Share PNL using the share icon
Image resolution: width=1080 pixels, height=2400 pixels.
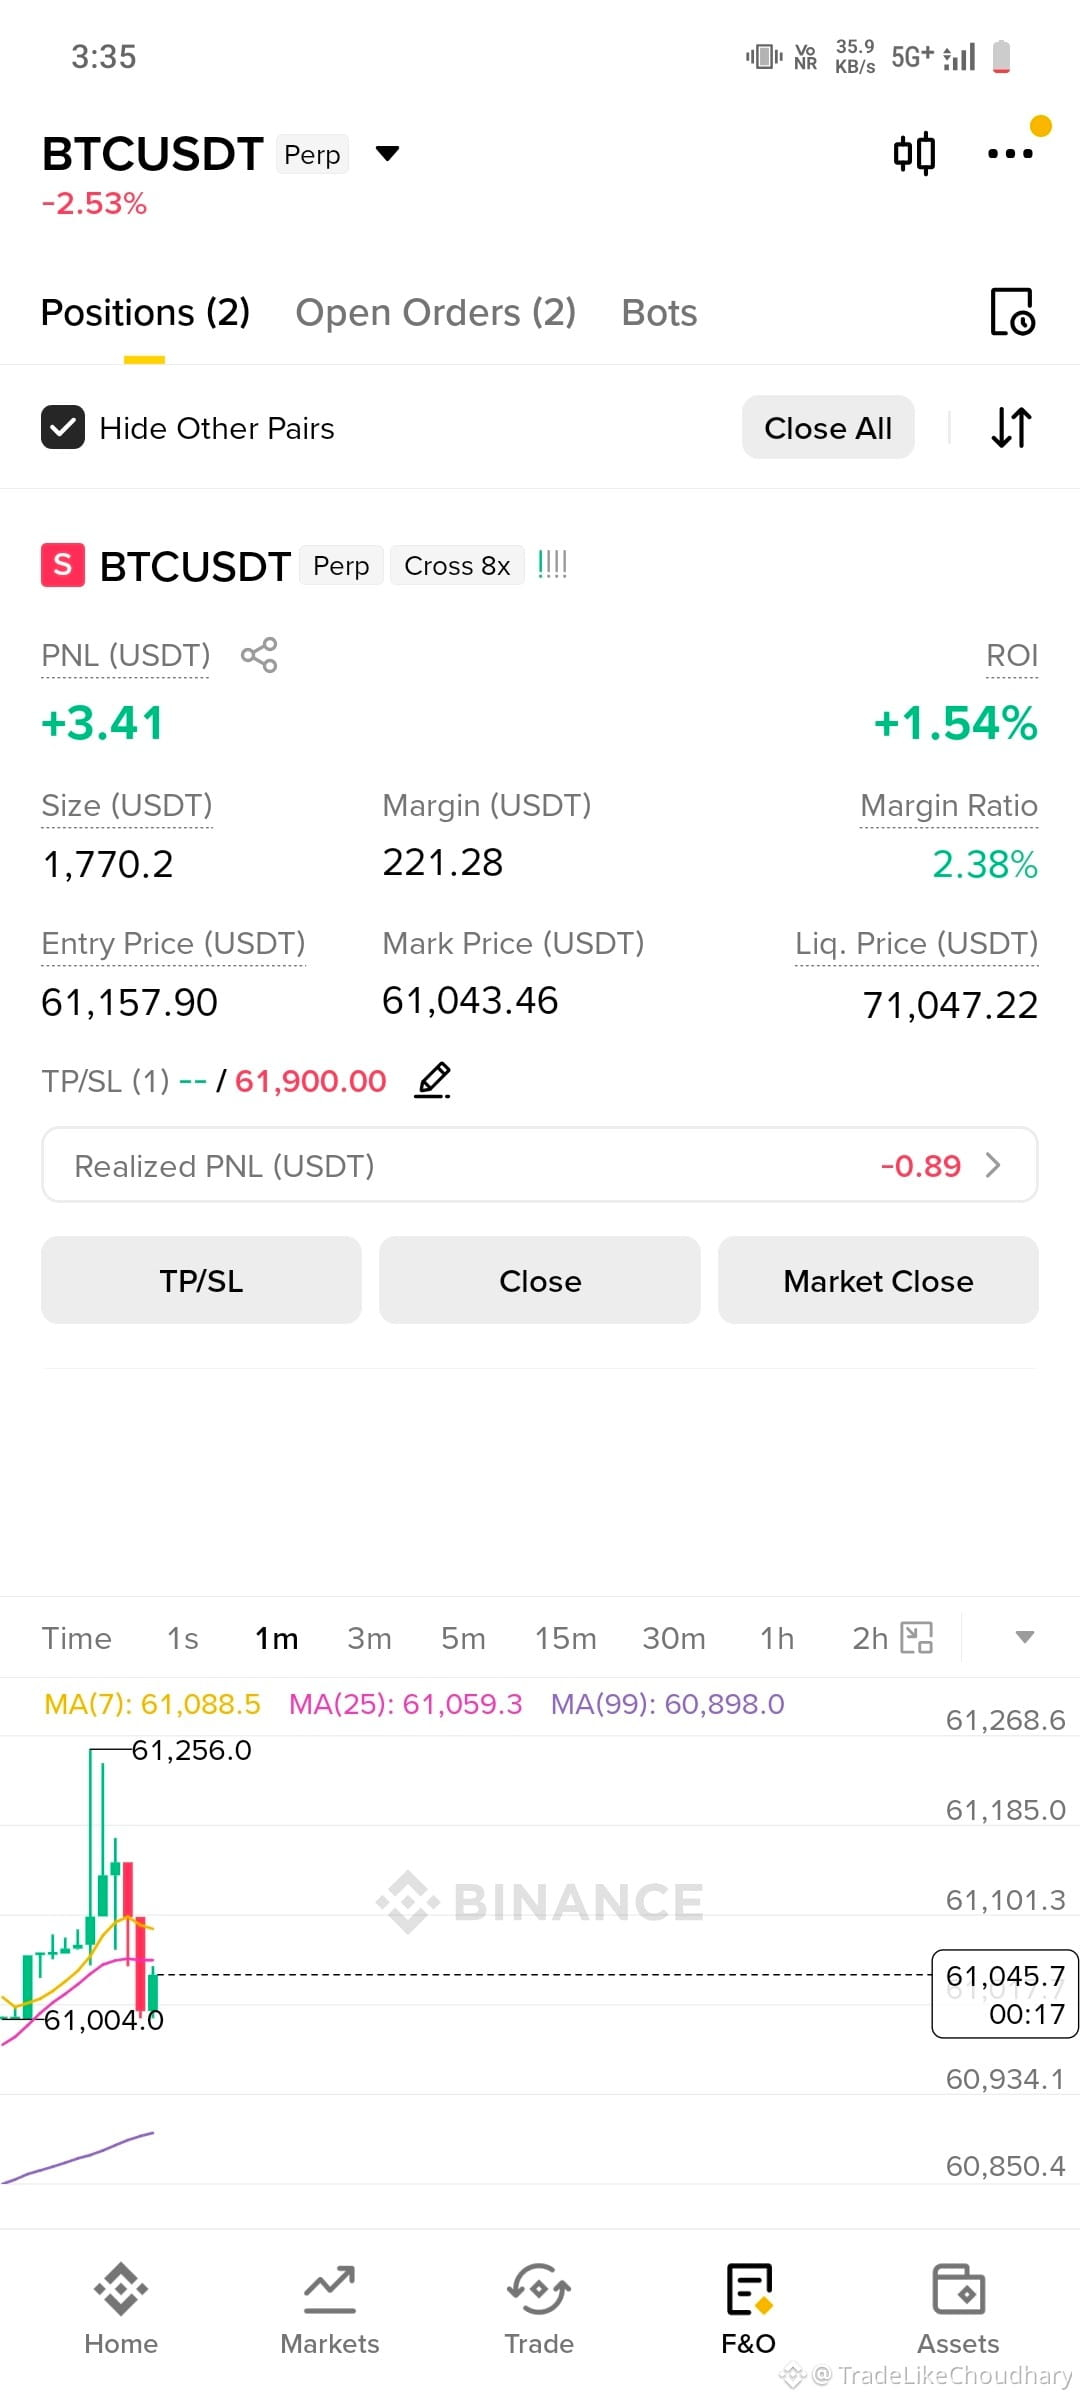click(259, 655)
